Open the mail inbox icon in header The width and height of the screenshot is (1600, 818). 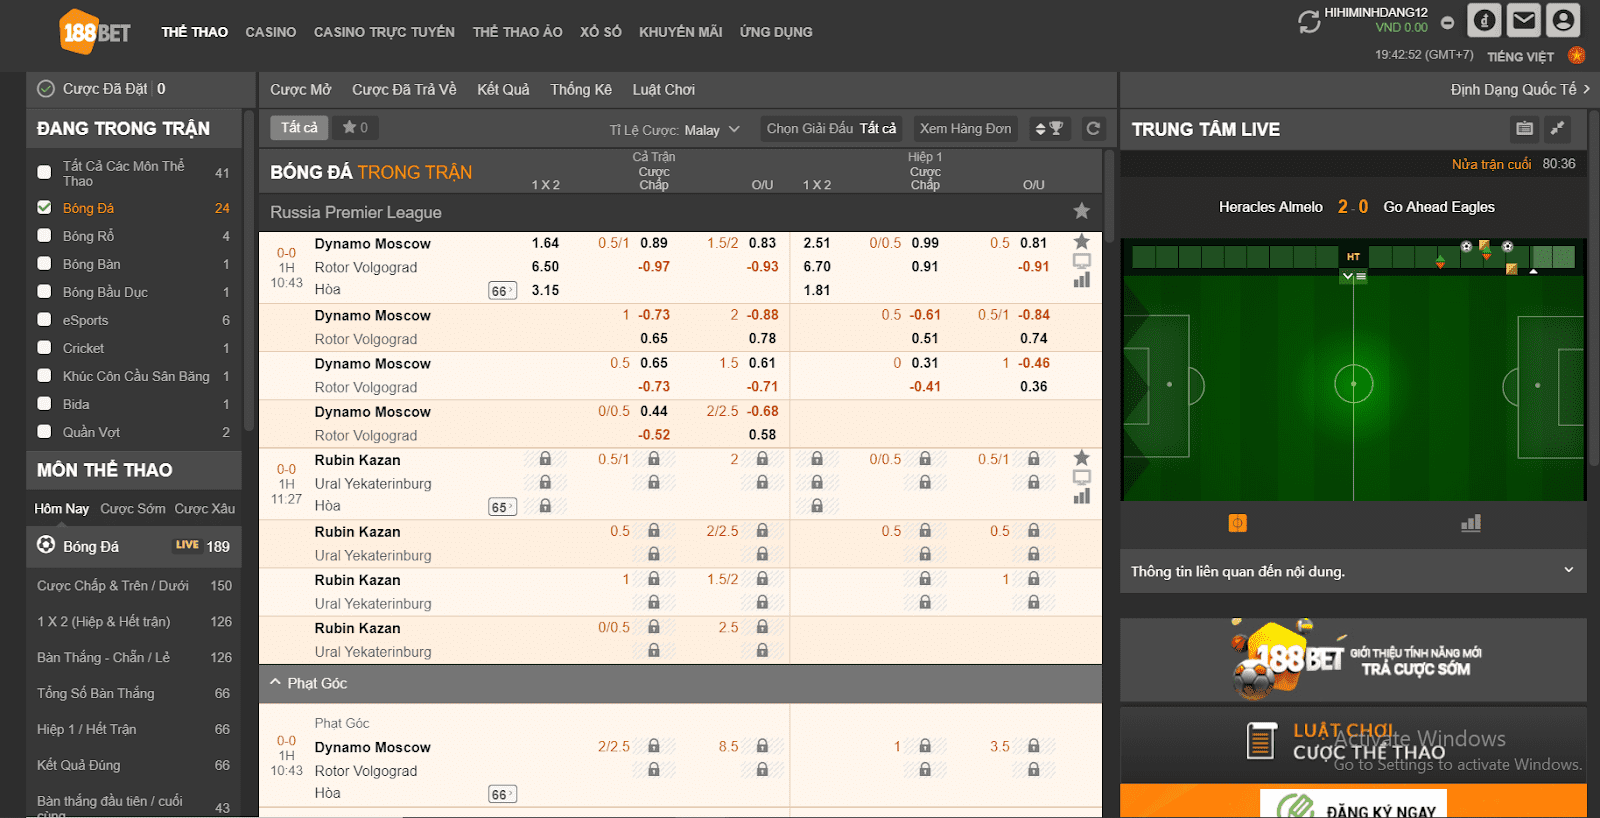pos(1523,20)
